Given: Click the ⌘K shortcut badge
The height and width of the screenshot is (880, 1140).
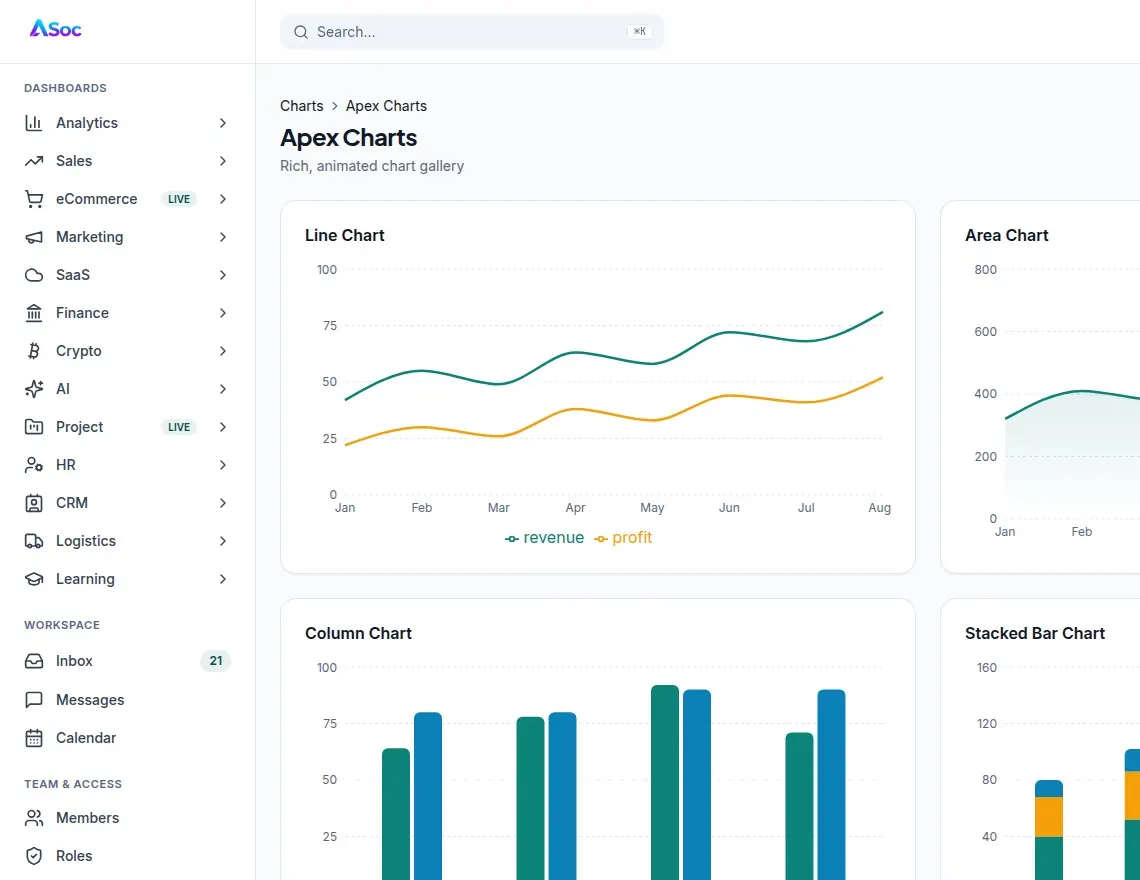Looking at the screenshot, I should point(640,32).
